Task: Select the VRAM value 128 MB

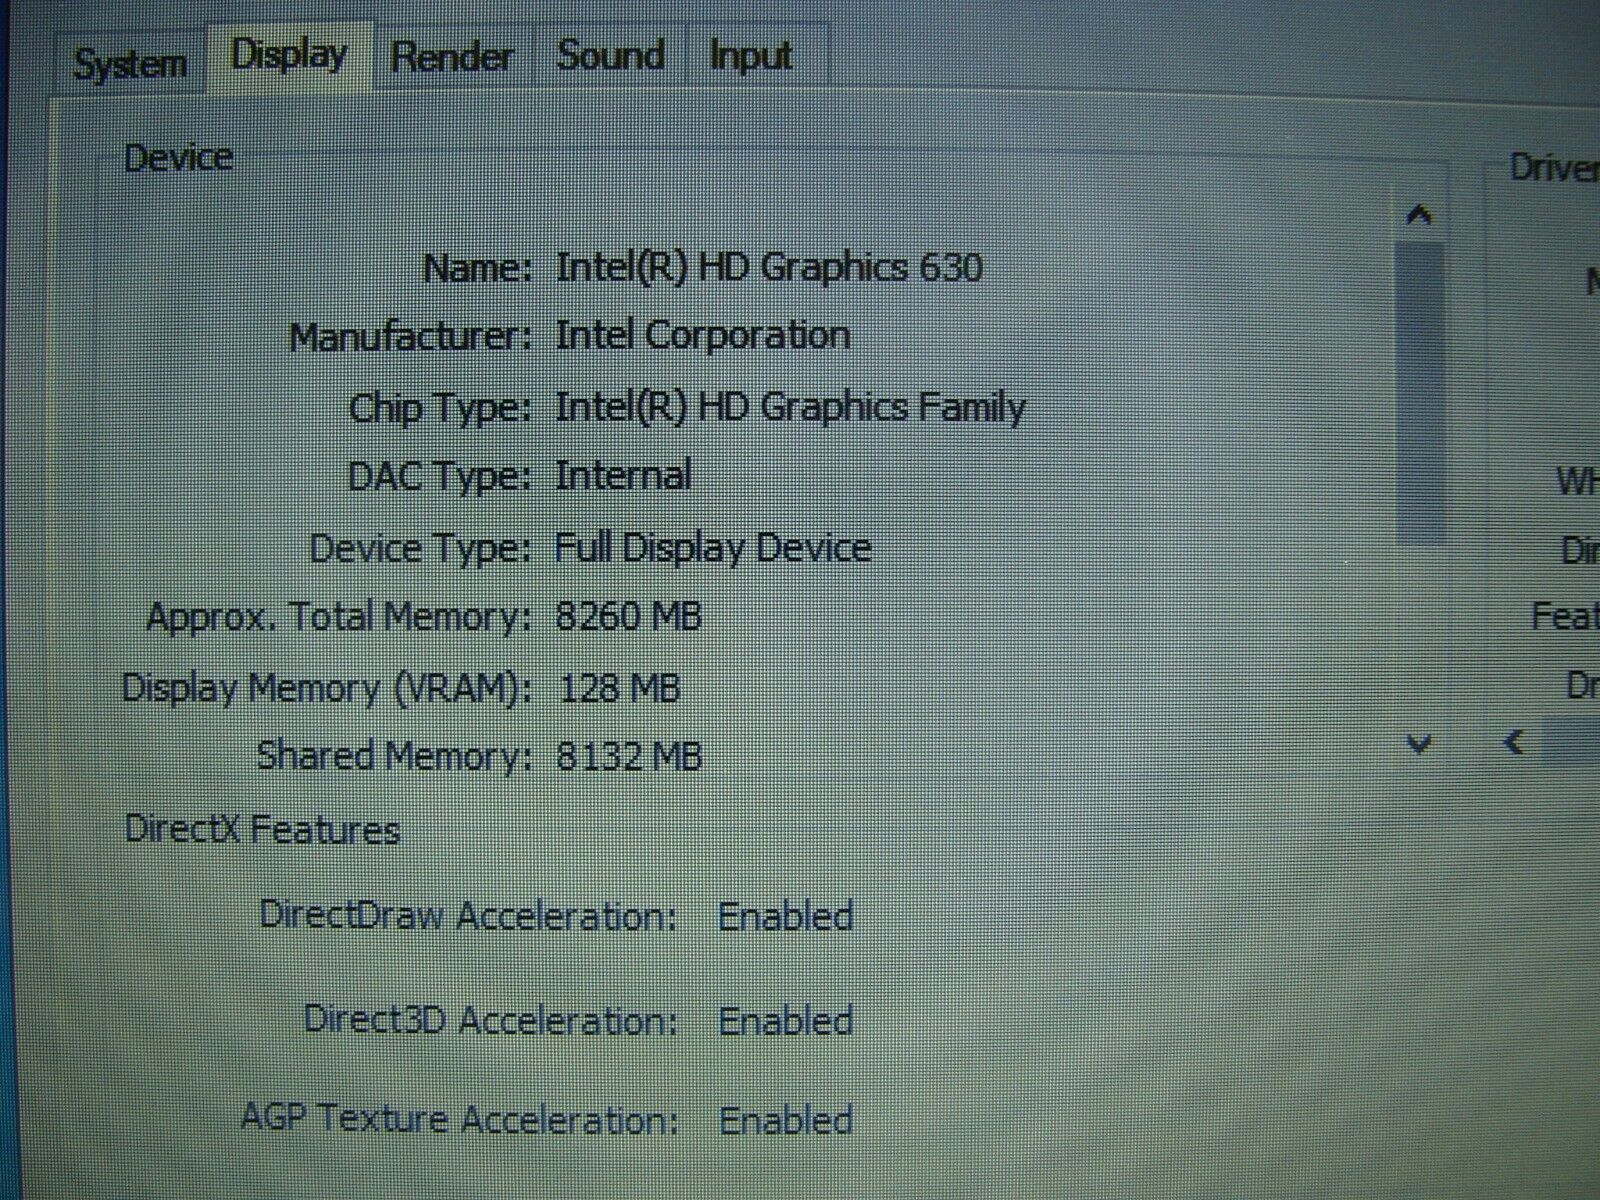Action: pyautogui.click(x=620, y=688)
